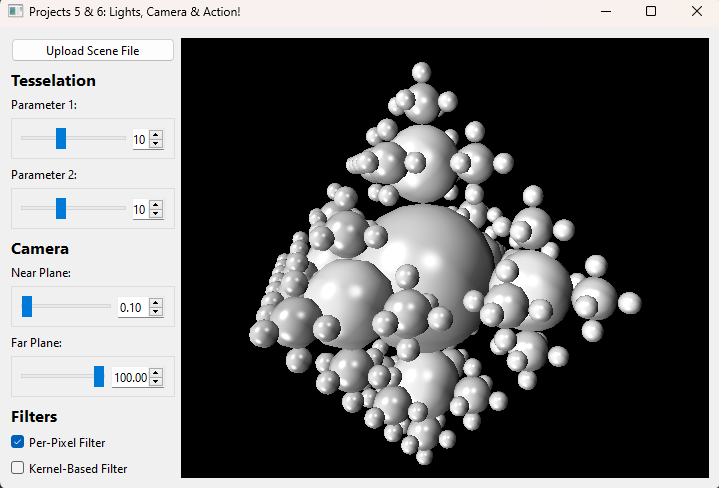
Task: Decrease Near Plane value with down arrow
Action: pos(156,311)
